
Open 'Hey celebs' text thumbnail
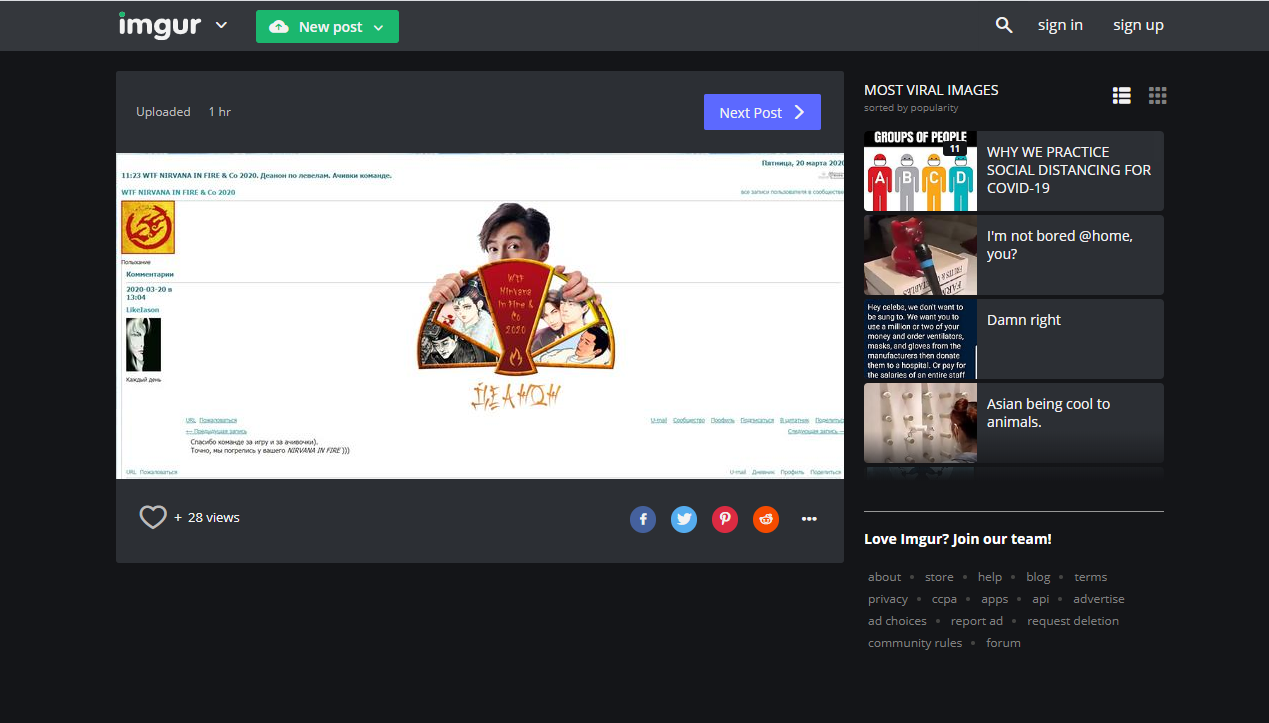920,339
